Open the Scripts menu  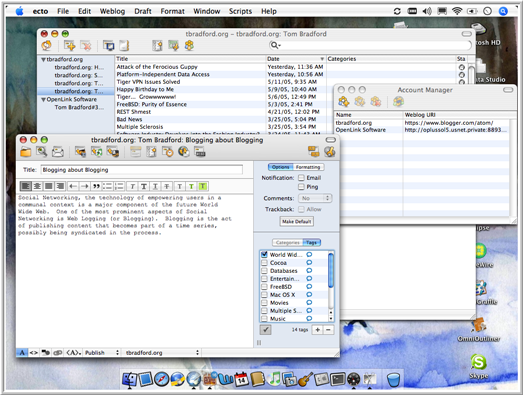coord(240,11)
